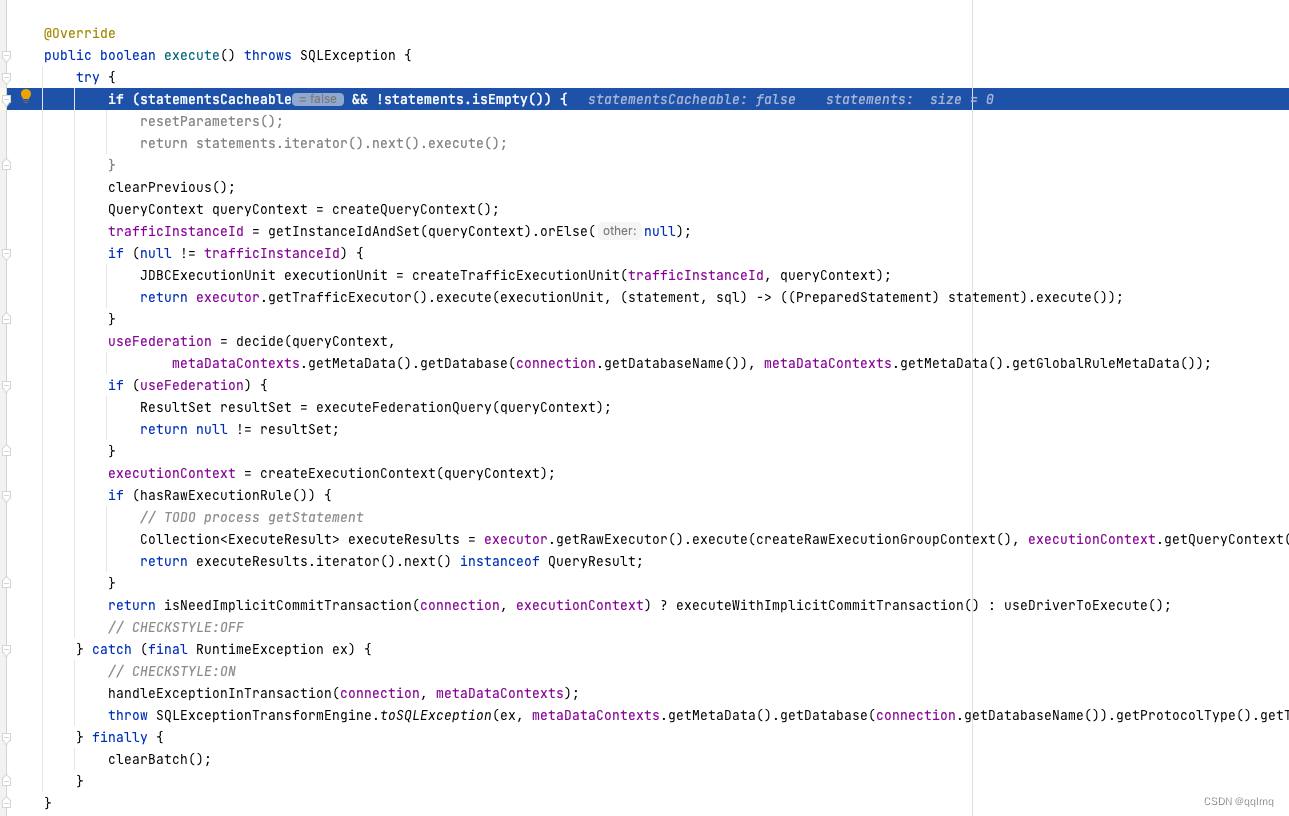Toggle a breakpoint on the clearPrevious() line
1289x816 pixels.
click(25, 187)
